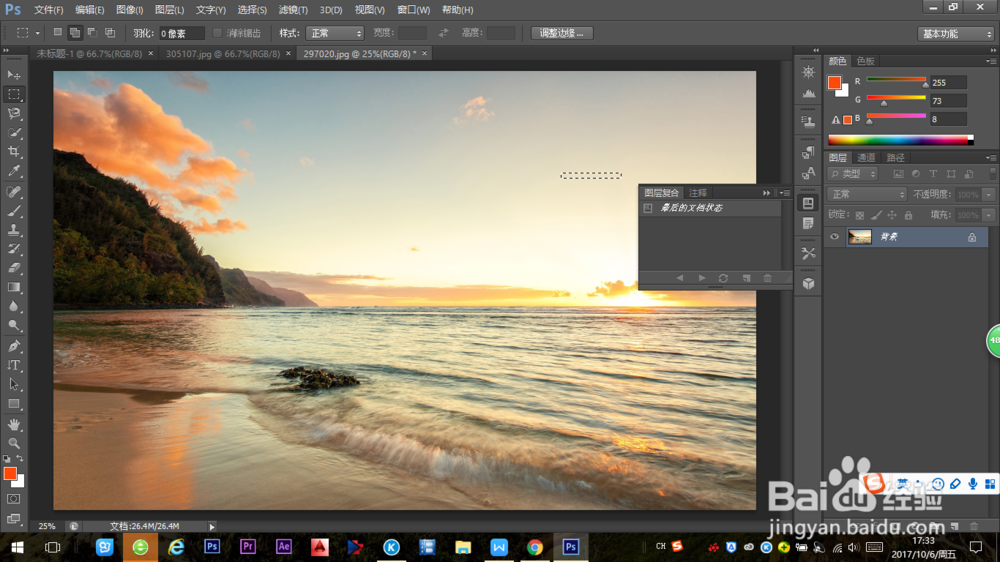Swap width and height values button
Viewport: 1000px width, 562px height.
click(443, 33)
